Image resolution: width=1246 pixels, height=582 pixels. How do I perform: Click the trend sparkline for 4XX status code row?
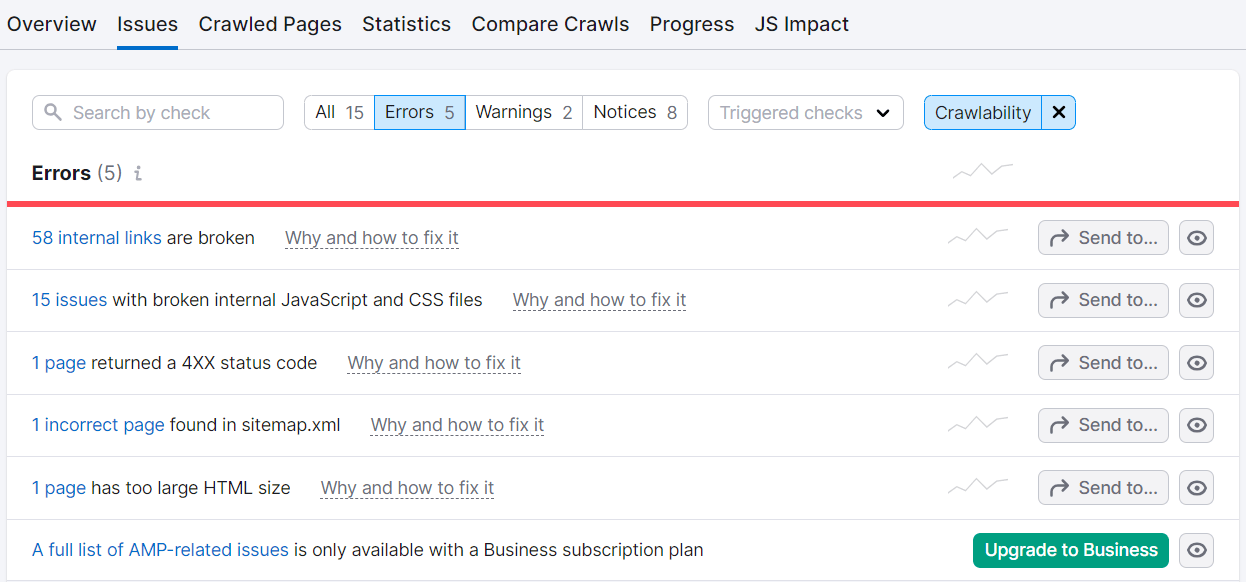click(x=978, y=362)
